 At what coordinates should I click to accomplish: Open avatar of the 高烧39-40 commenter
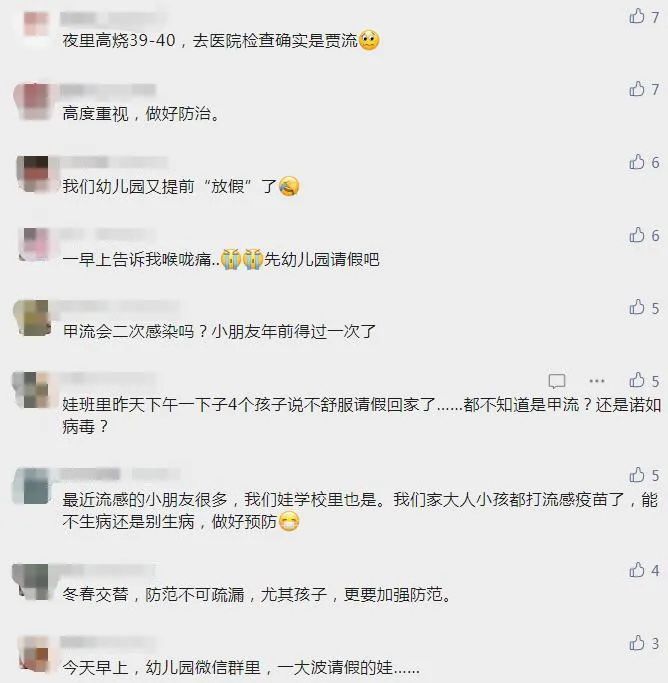[x=36, y=24]
